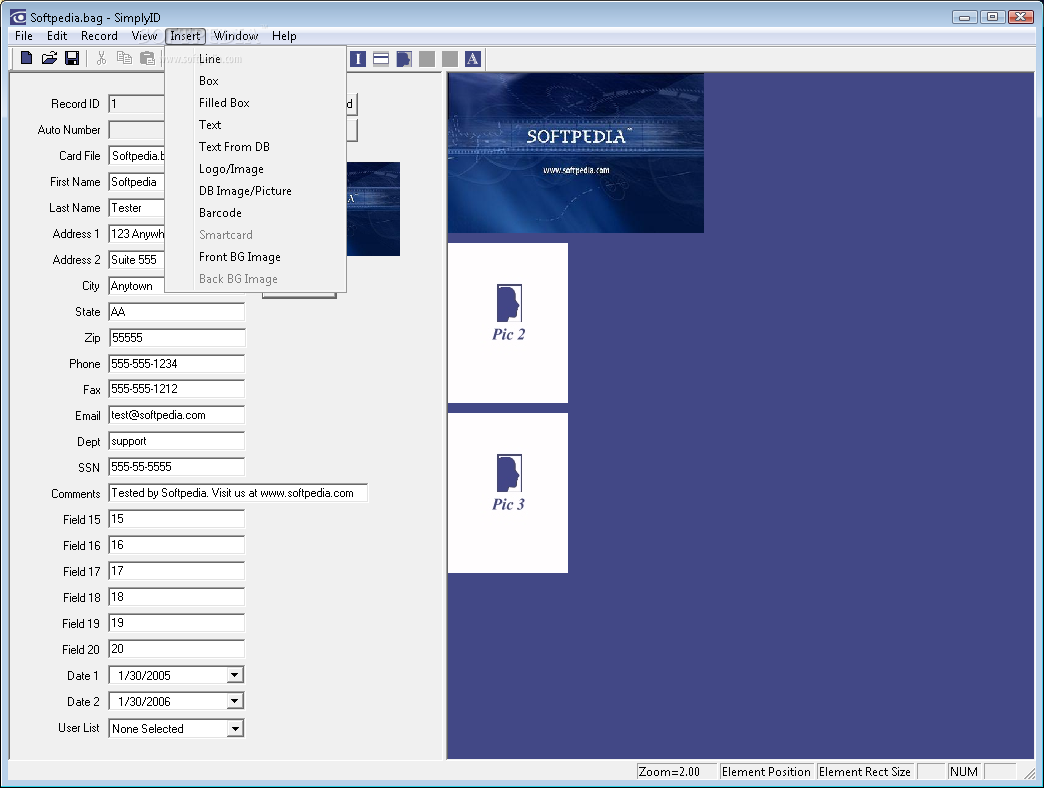
Task: Click the SSN input field
Action: coord(176,467)
